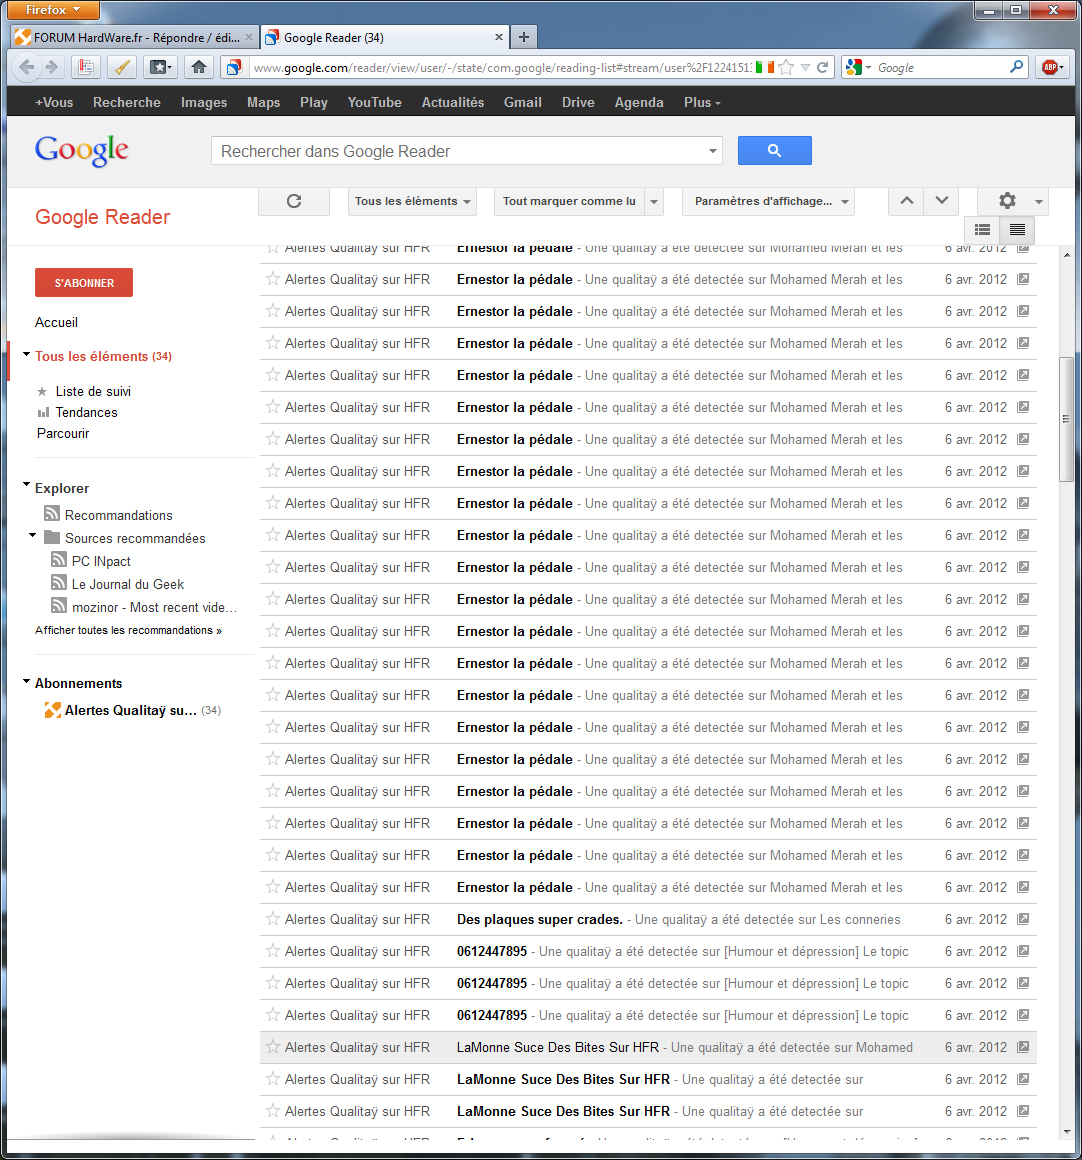This screenshot has width=1082, height=1160.
Task: Click the Recommandations feed icon
Action: tap(52, 513)
